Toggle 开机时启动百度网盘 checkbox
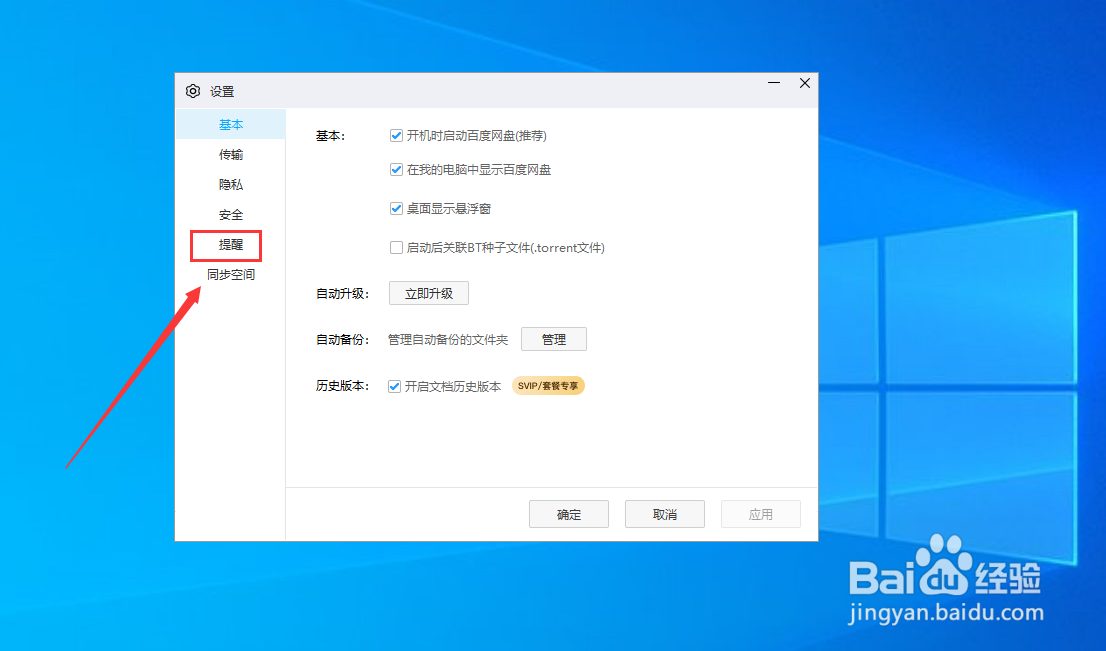 (396, 135)
